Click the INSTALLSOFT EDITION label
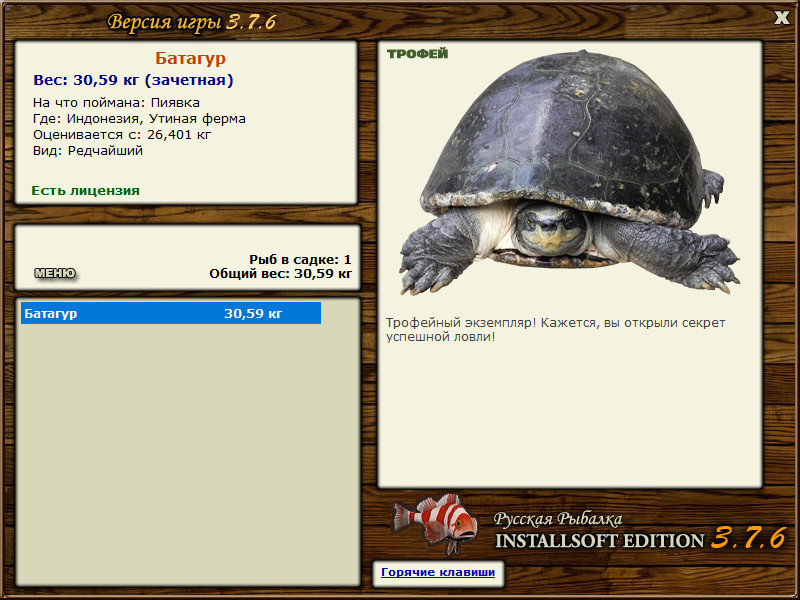This screenshot has width=800, height=600. pos(599,541)
